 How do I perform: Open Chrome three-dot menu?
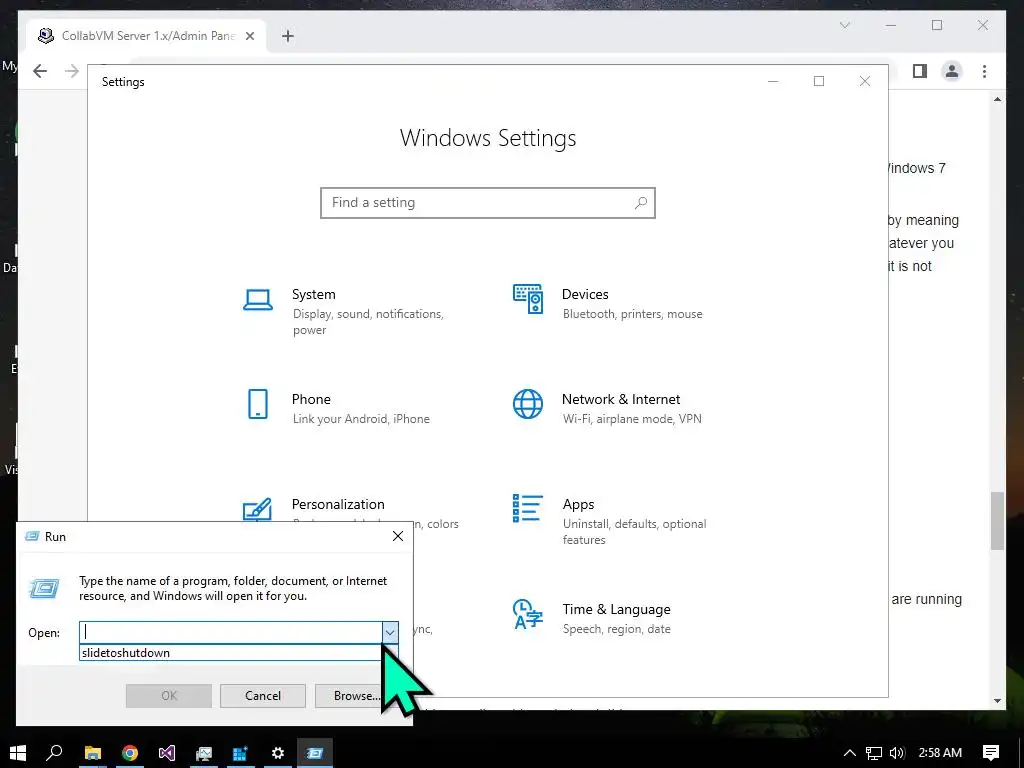pos(984,71)
